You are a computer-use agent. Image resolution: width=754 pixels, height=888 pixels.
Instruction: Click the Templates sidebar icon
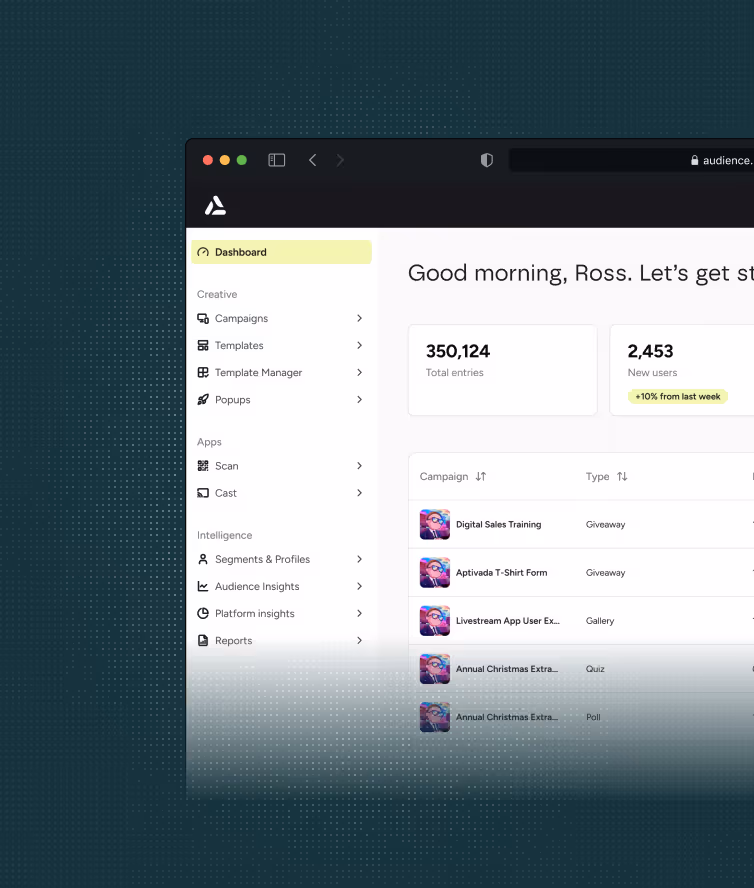click(203, 345)
